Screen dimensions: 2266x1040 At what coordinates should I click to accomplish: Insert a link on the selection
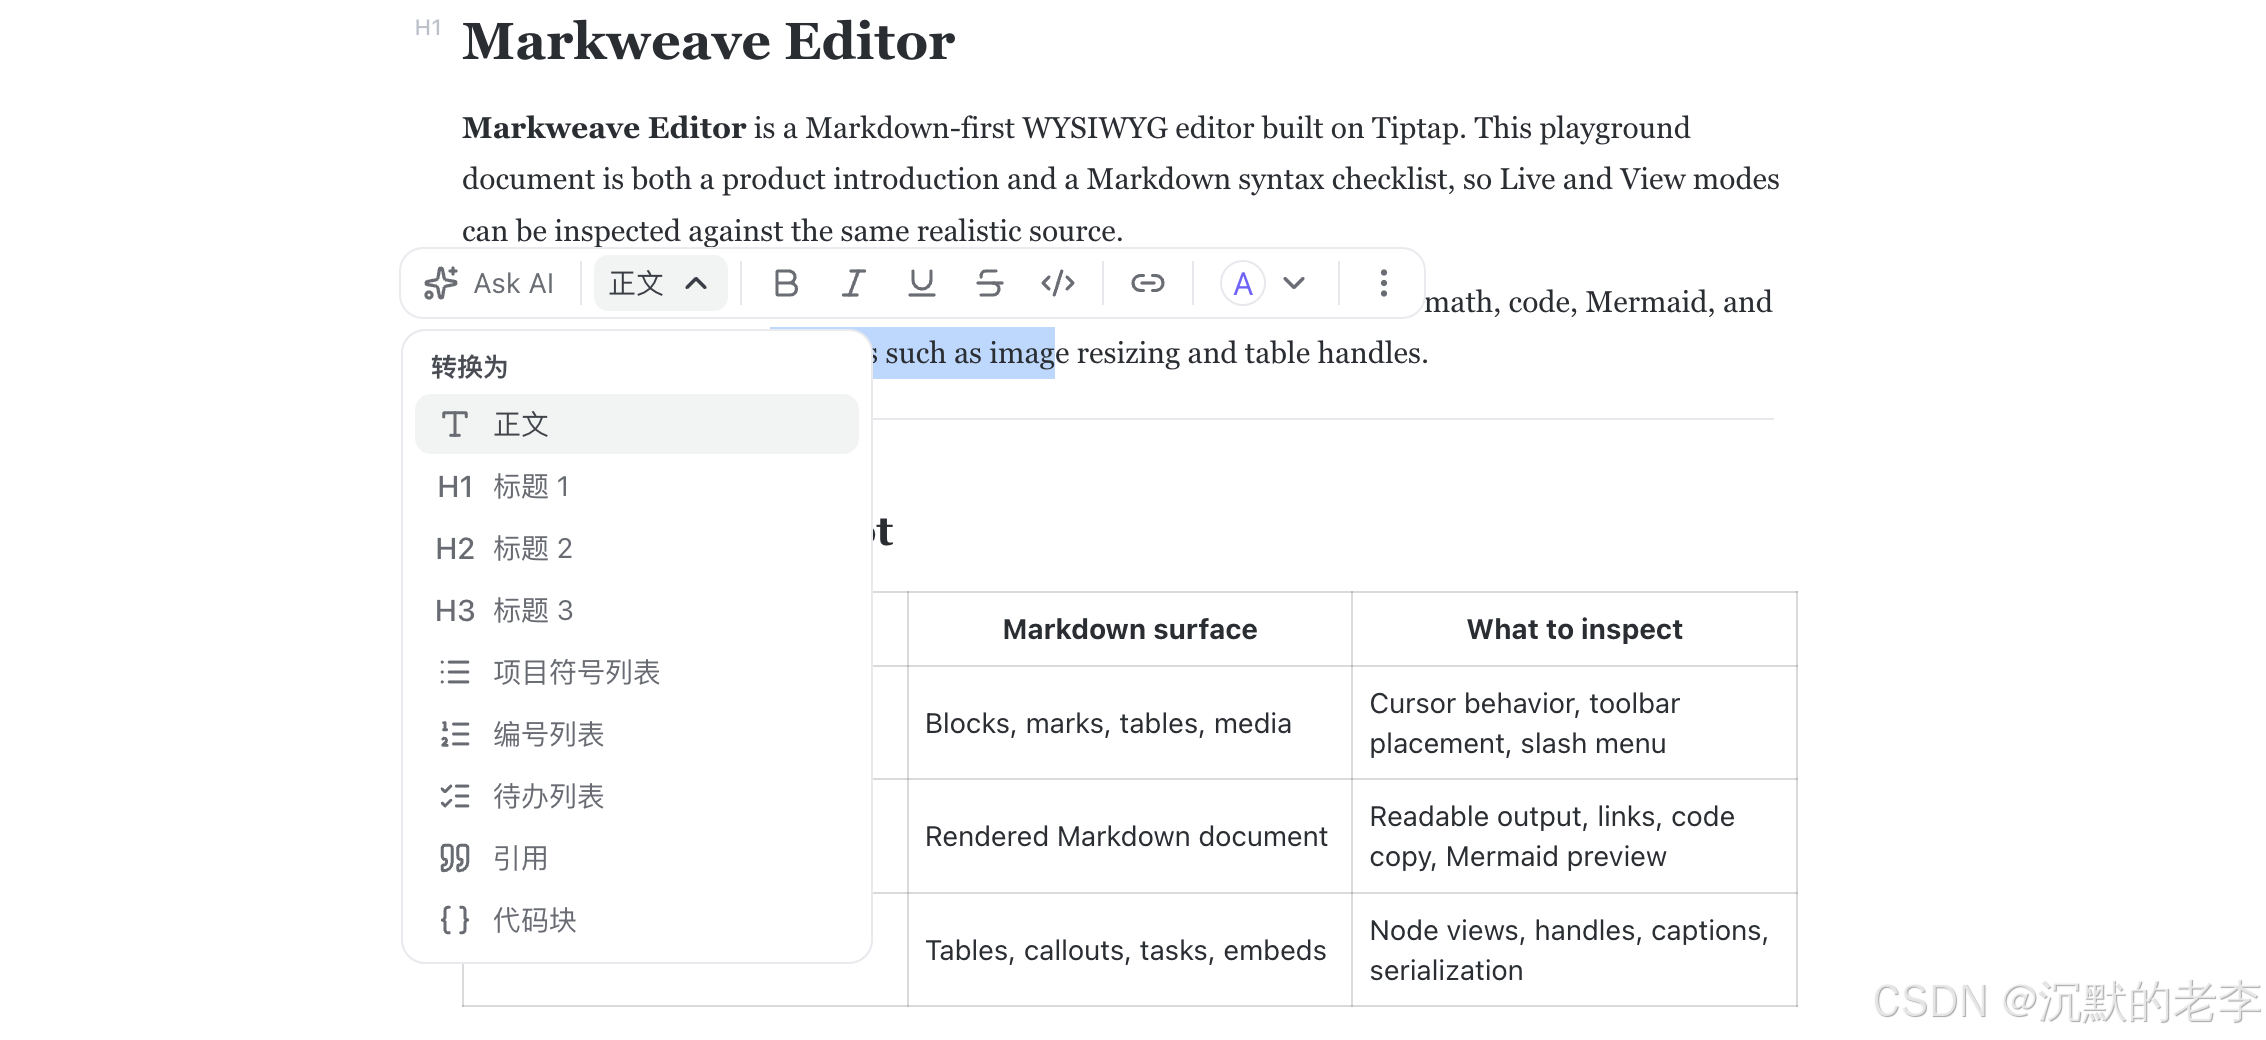[1147, 284]
